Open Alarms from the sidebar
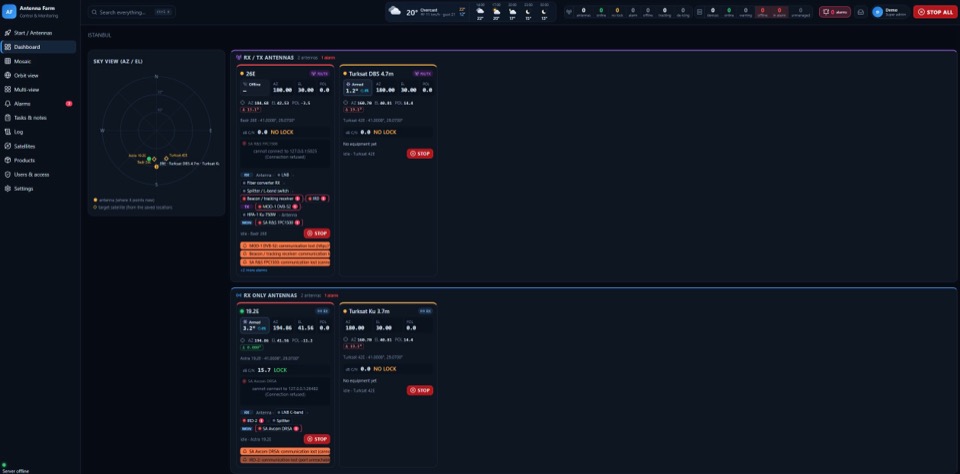The width and height of the screenshot is (960, 474). (x=39, y=103)
